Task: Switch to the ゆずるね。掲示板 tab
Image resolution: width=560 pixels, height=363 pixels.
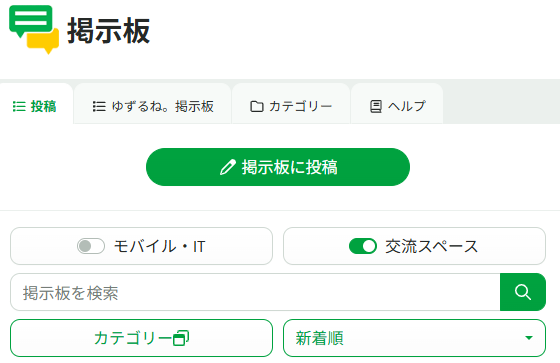Action: [x=153, y=104]
